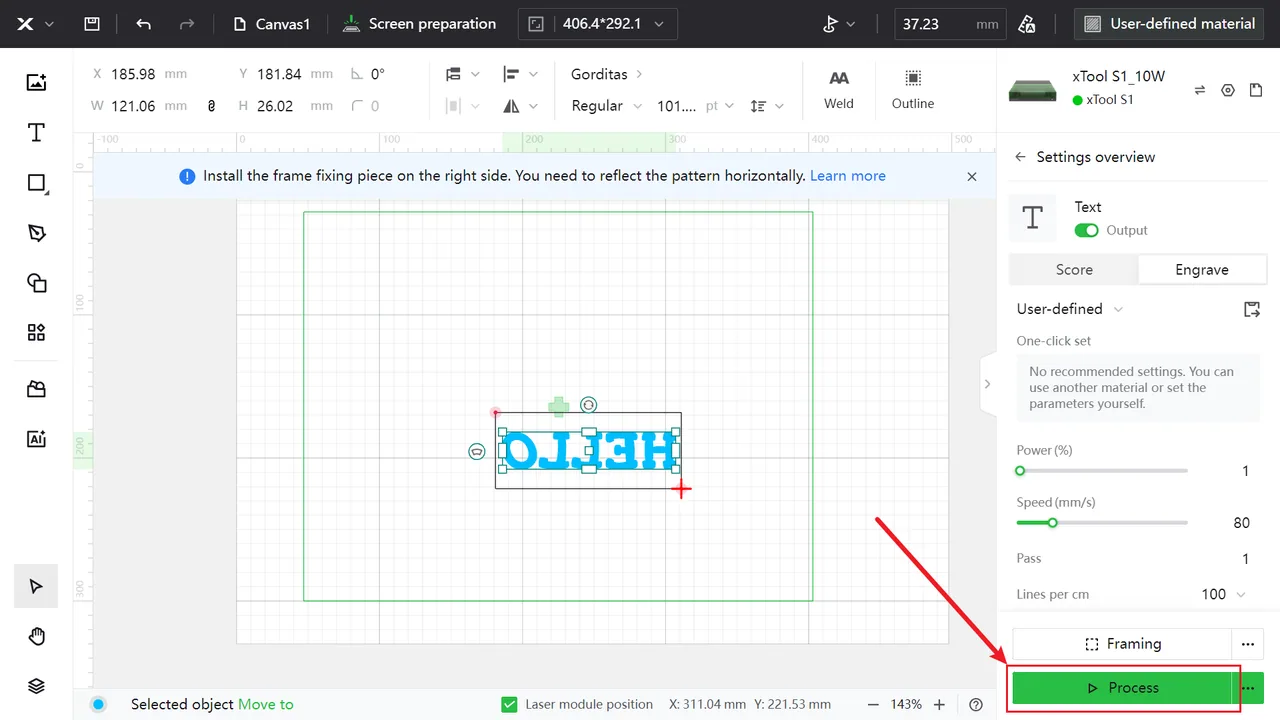Image resolution: width=1280 pixels, height=720 pixels.
Task: Open the Lines per cm dropdown
Action: coord(1224,594)
